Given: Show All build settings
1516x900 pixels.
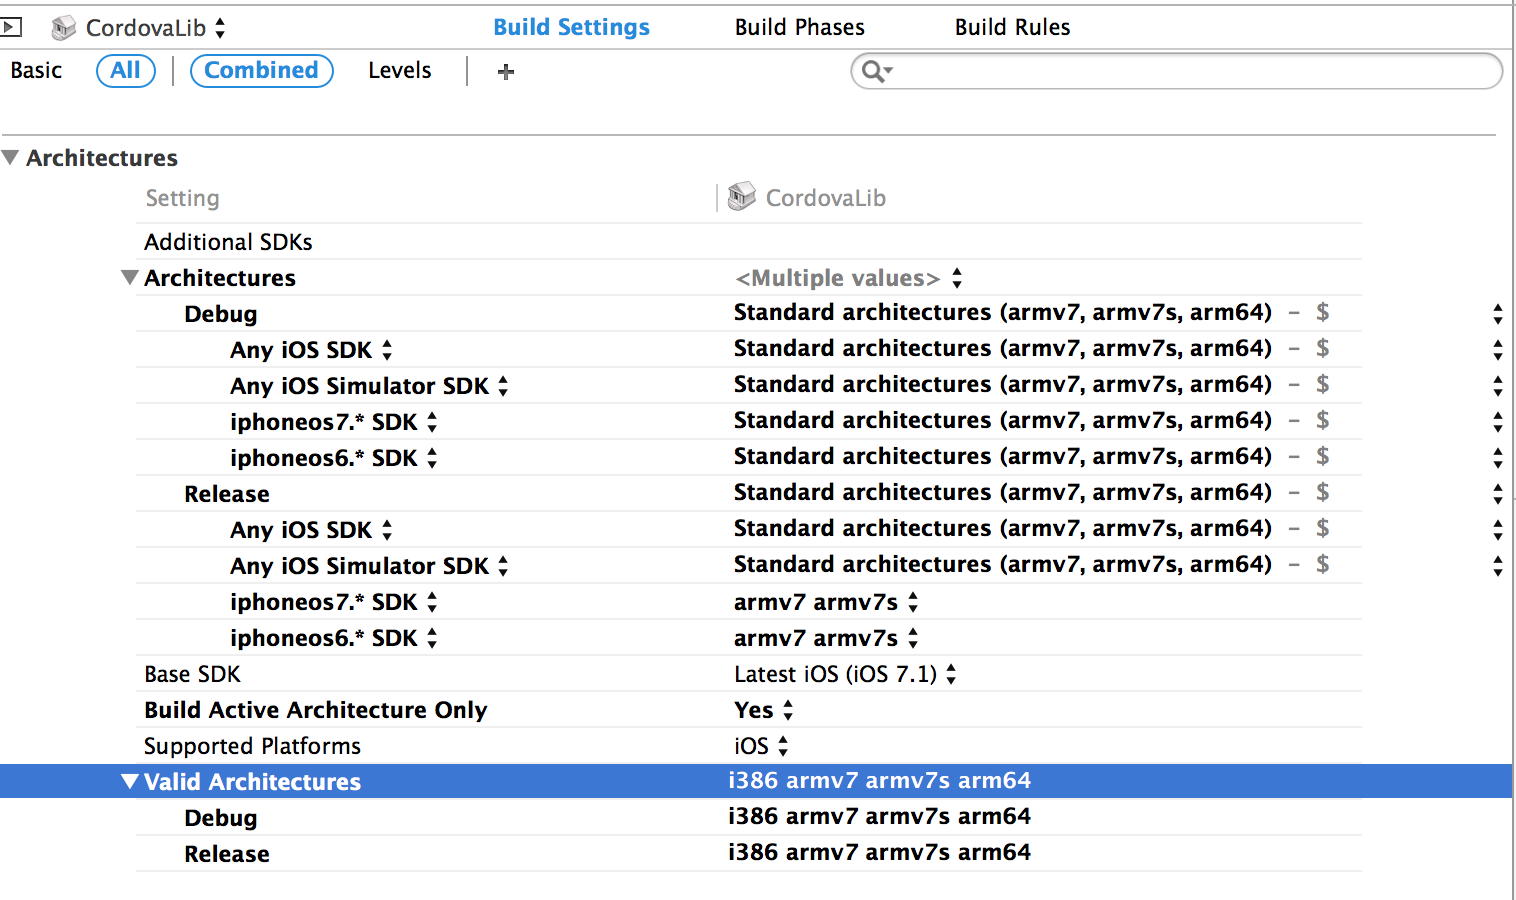Looking at the screenshot, I should (126, 70).
